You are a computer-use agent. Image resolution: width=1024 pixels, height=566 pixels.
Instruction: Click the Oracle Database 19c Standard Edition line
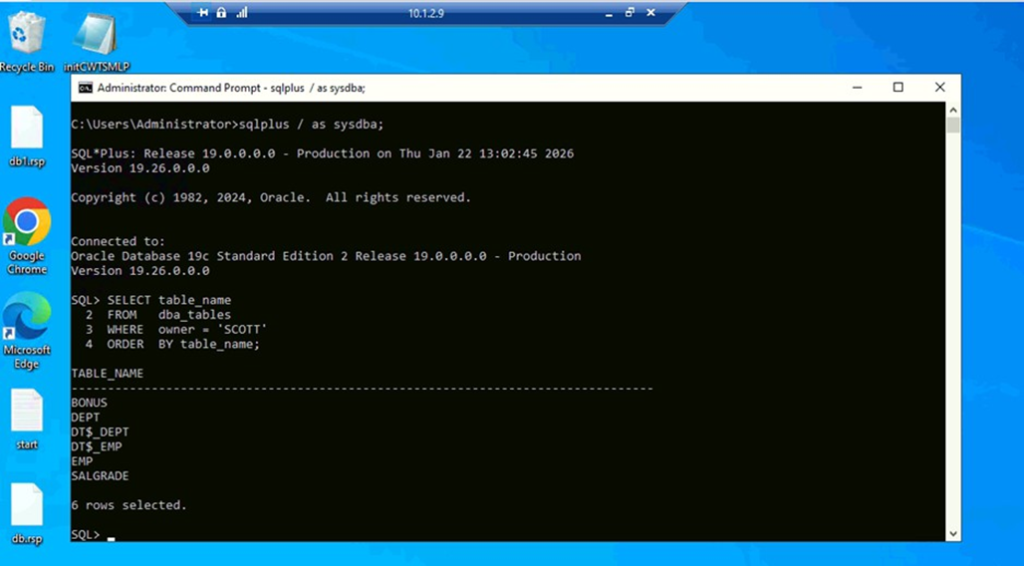click(326, 256)
